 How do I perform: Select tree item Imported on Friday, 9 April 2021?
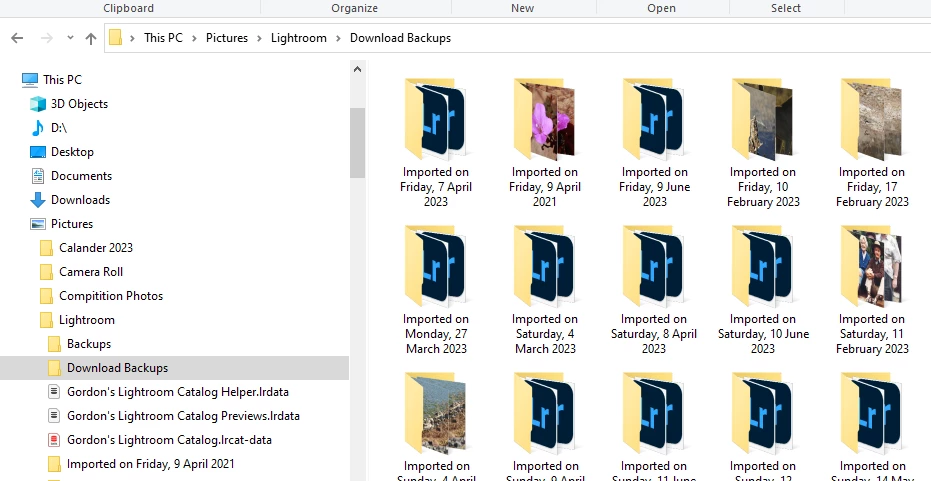coord(150,464)
